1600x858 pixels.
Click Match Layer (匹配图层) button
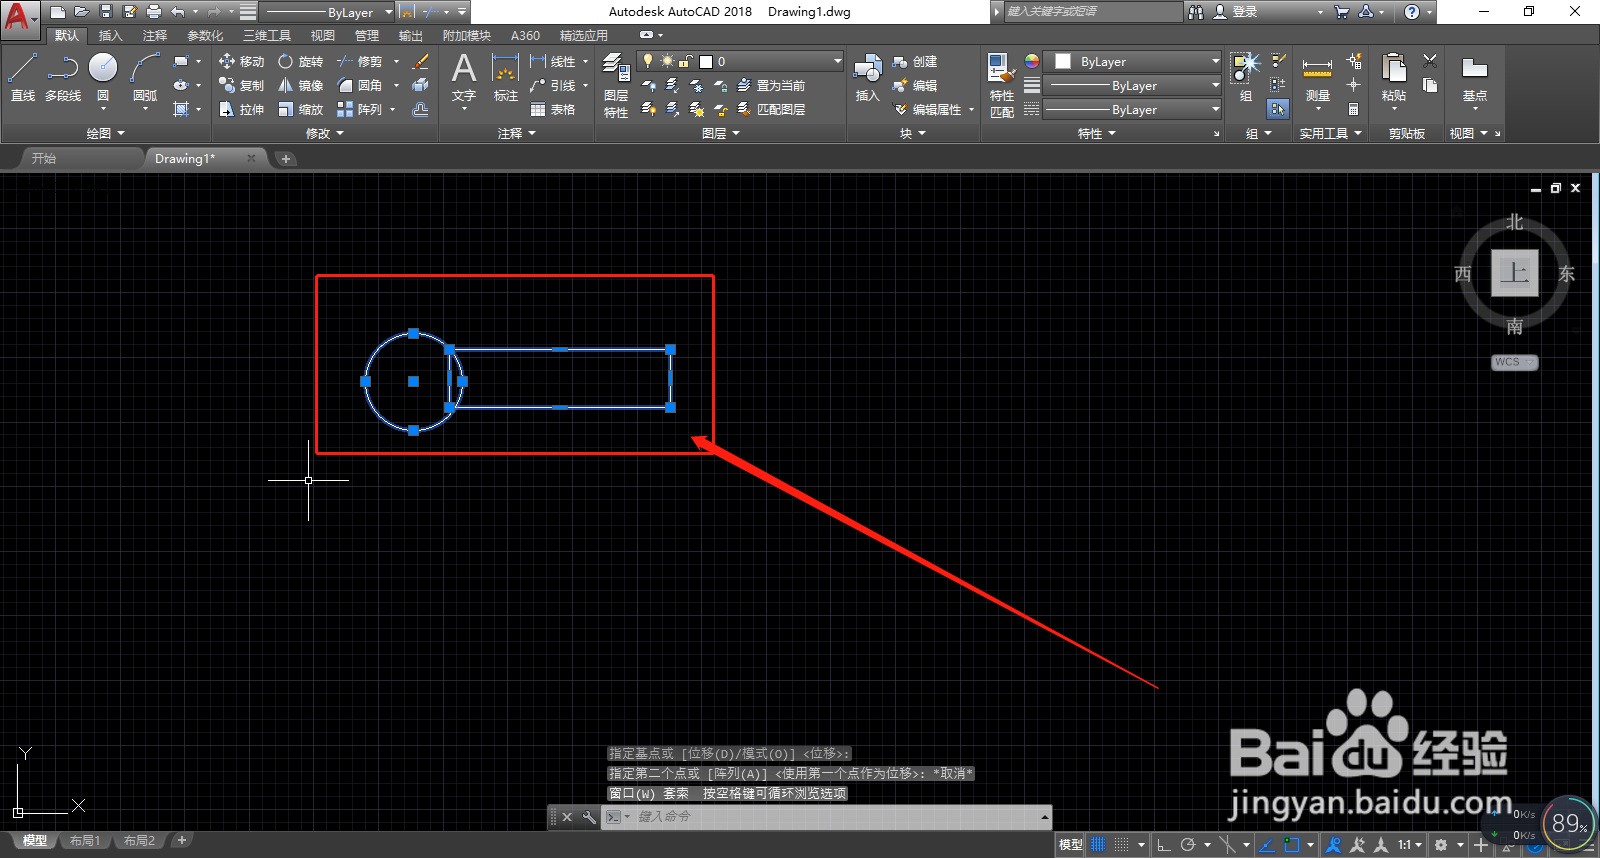pyautogui.click(x=771, y=110)
